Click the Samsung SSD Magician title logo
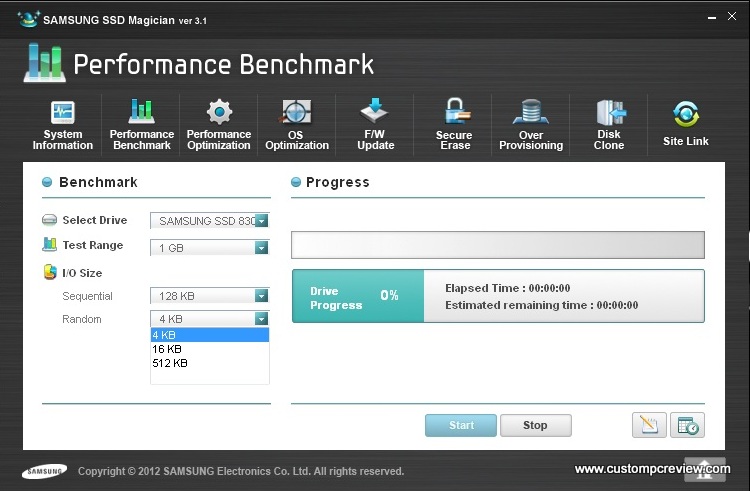750x491 pixels. coord(28,19)
